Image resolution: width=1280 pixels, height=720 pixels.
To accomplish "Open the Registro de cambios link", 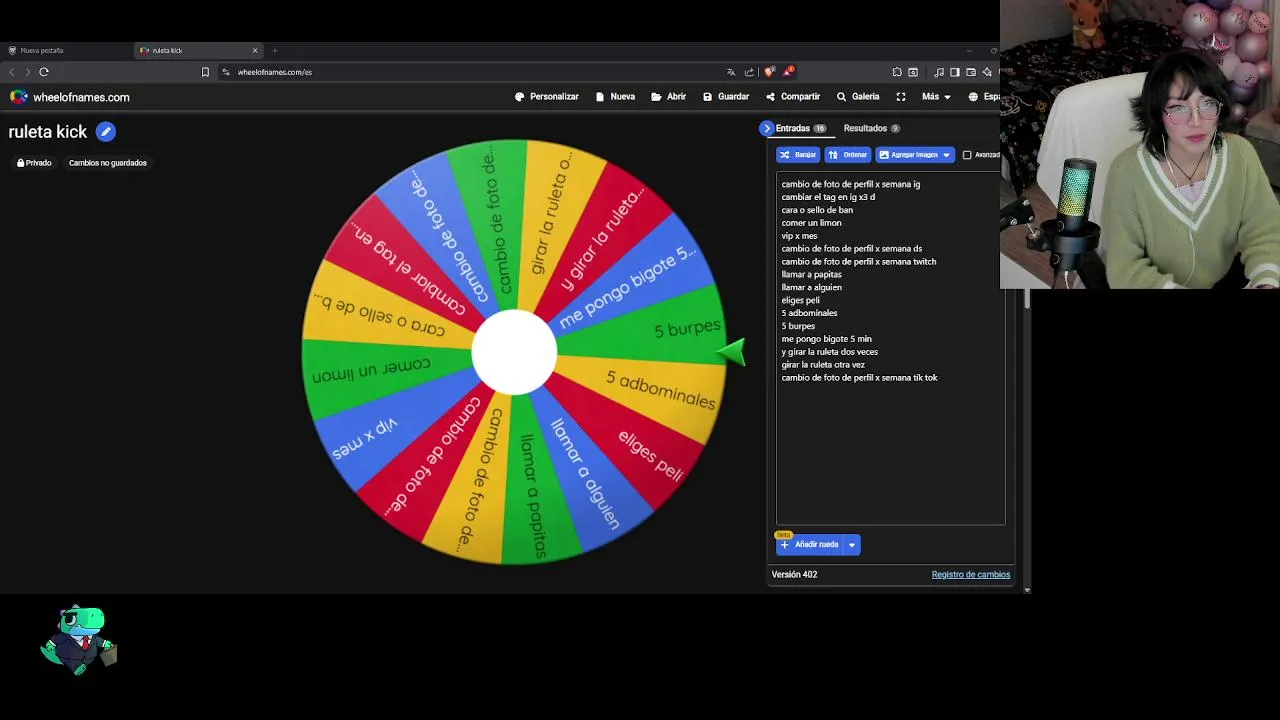I will (971, 575).
